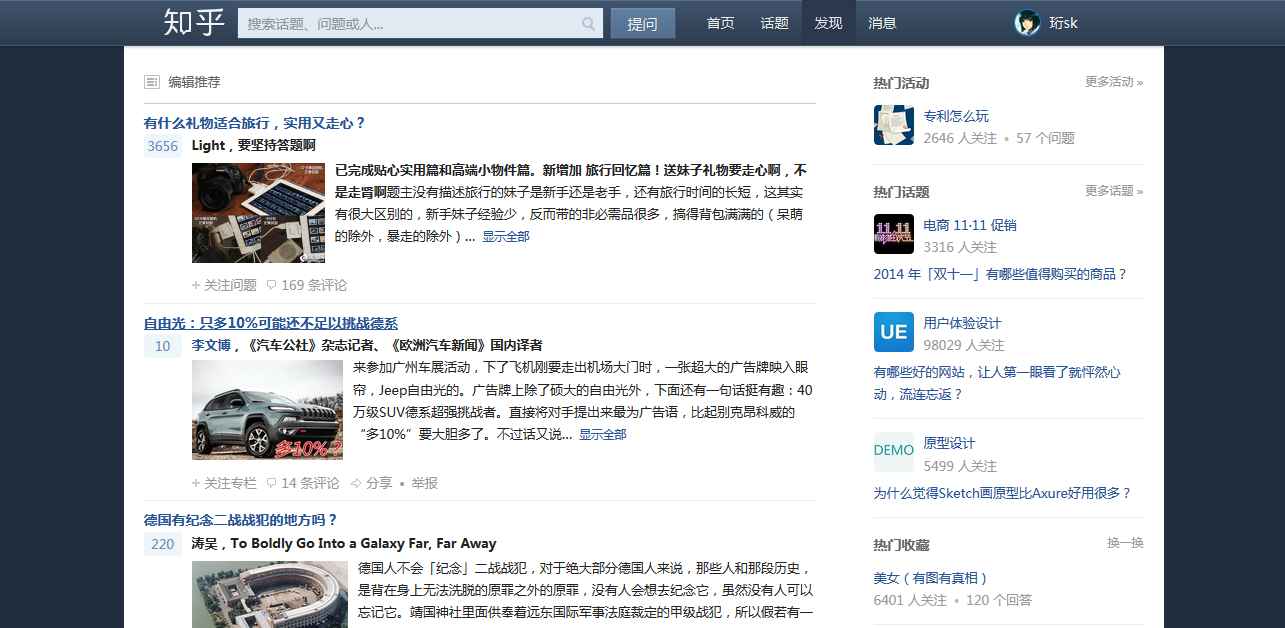
Task: Click the 10 vote count
Action: 163,346
